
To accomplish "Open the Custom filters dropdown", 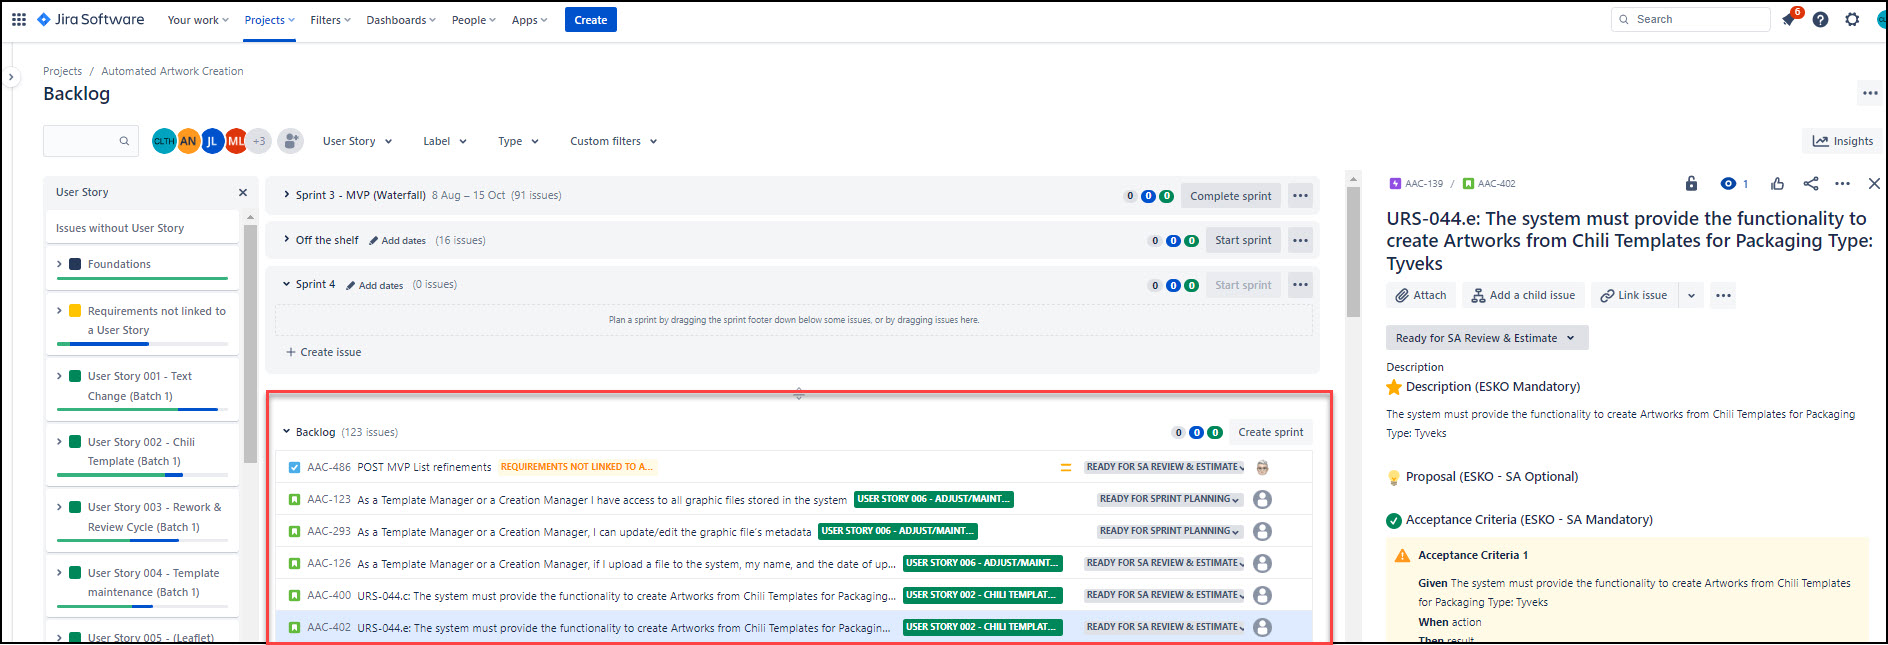I will (x=613, y=141).
